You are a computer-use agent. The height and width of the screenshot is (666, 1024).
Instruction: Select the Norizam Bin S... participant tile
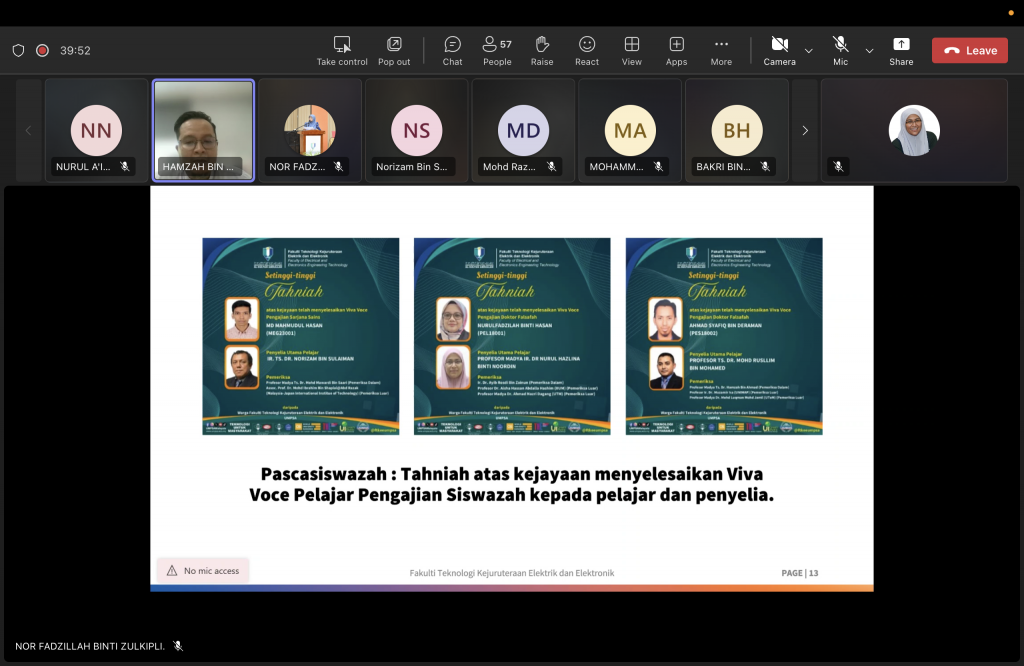(x=417, y=130)
